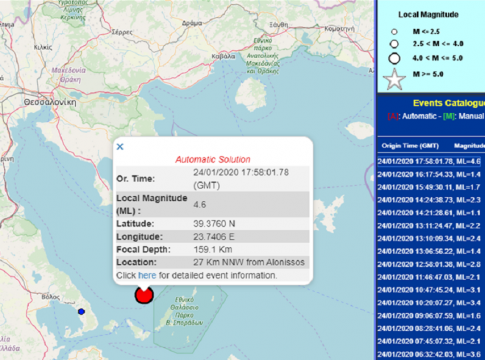485x360 pixels.
Task: Select event 24/01/2020 12:58:01.38, ML=2.8
Action: click(429, 264)
